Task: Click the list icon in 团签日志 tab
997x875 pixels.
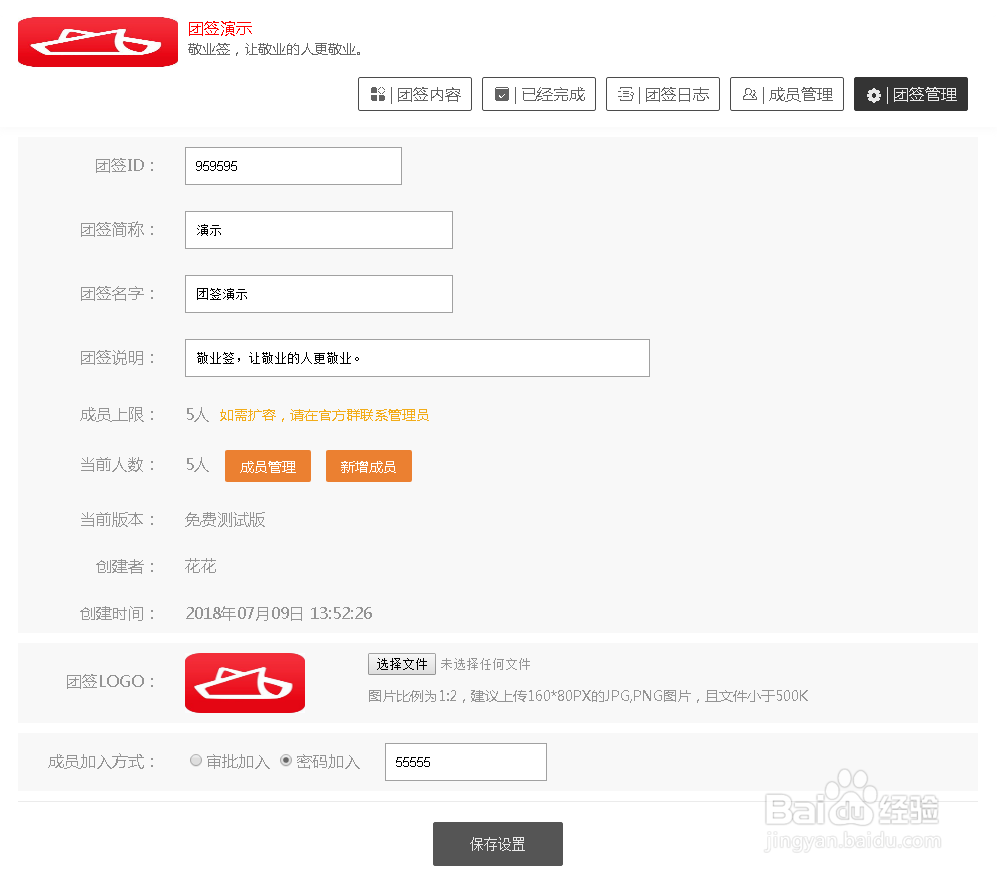Action: 626,94
